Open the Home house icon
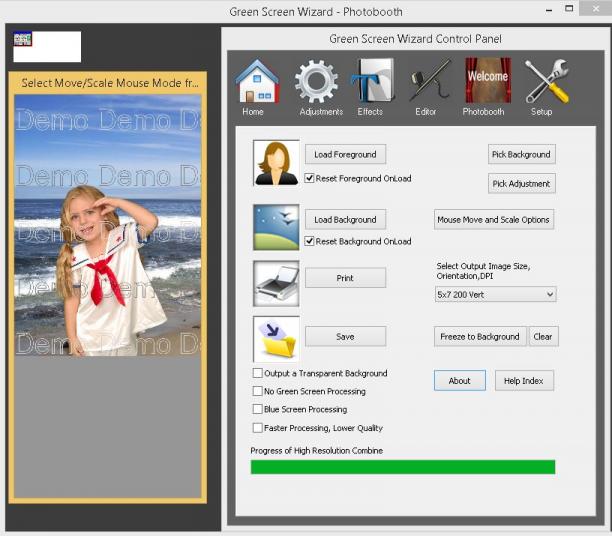The width and height of the screenshot is (612, 536). pos(257,82)
